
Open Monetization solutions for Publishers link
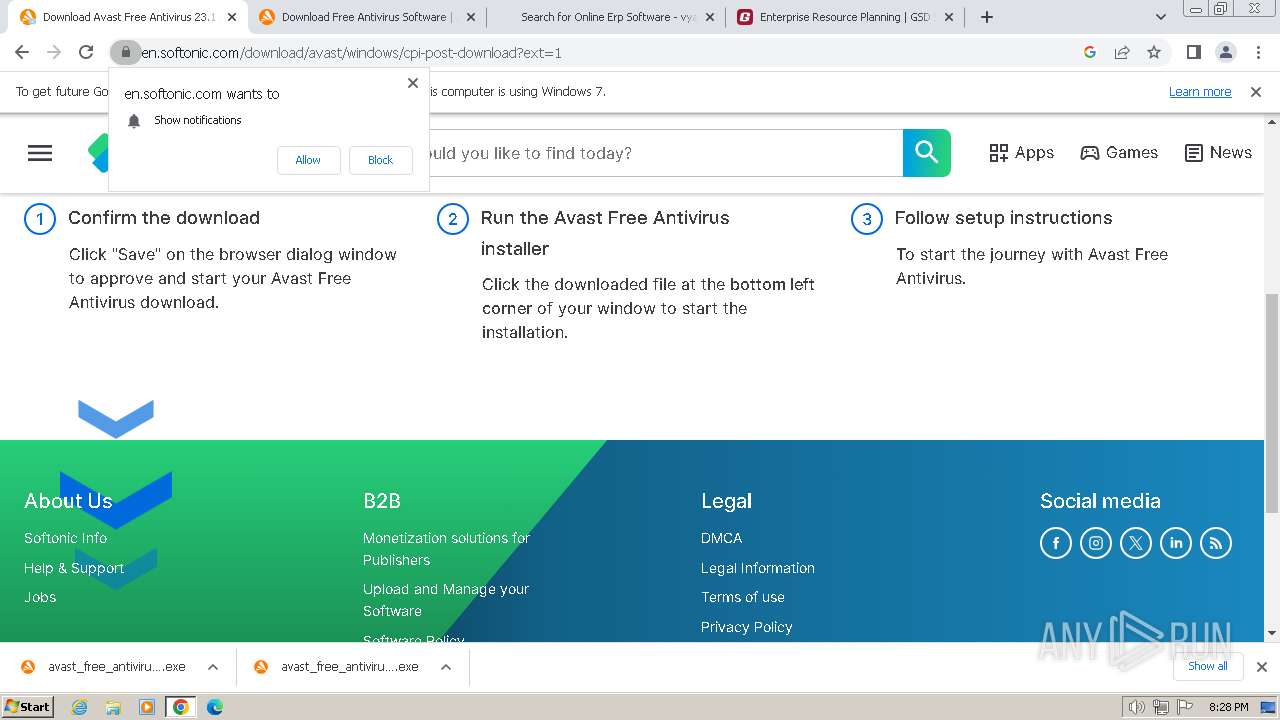pyautogui.click(x=446, y=549)
